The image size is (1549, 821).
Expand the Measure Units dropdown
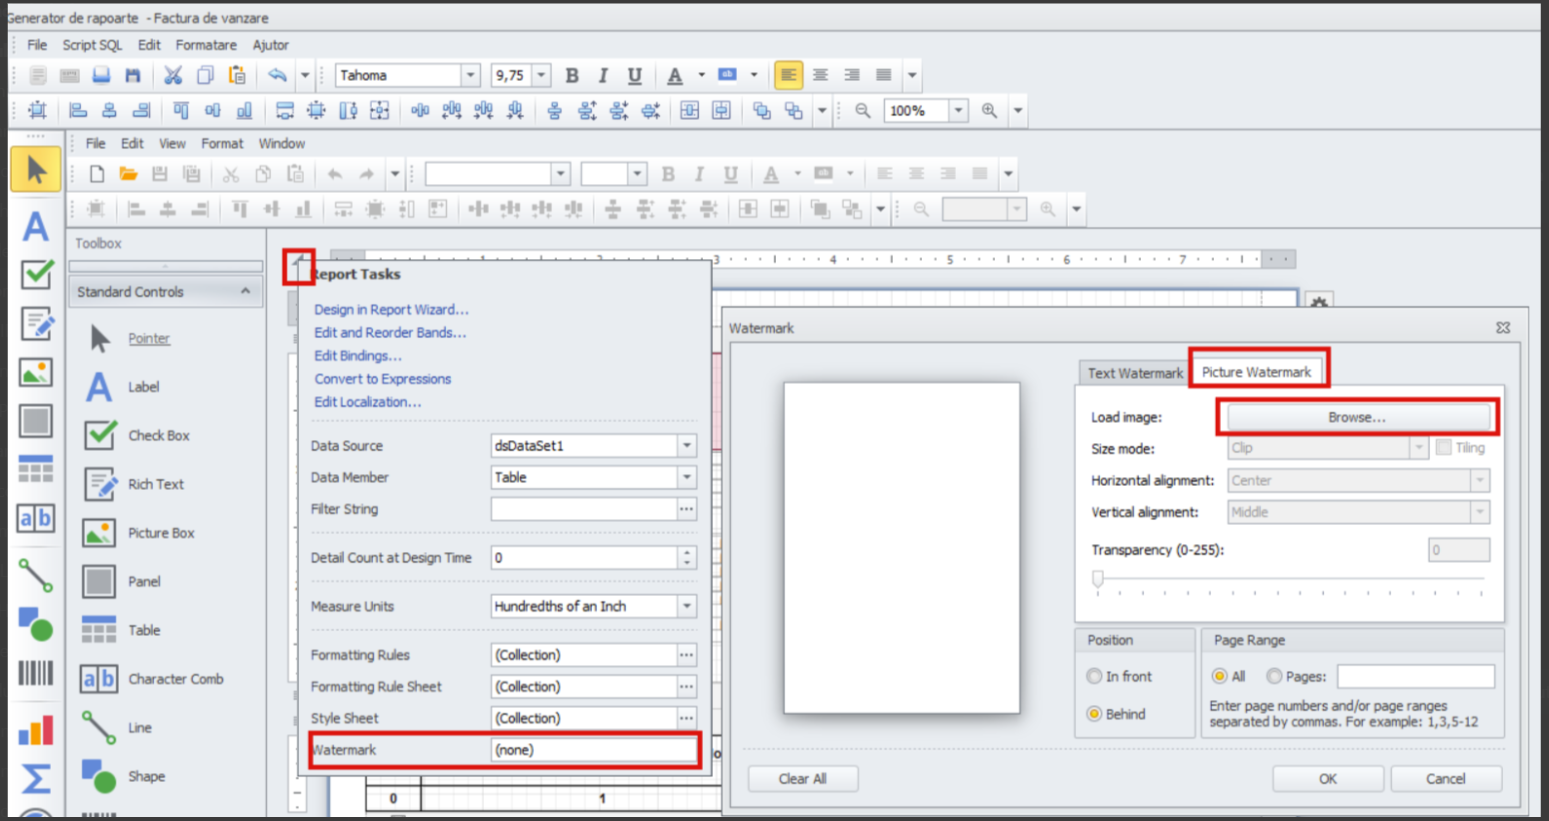(x=687, y=606)
